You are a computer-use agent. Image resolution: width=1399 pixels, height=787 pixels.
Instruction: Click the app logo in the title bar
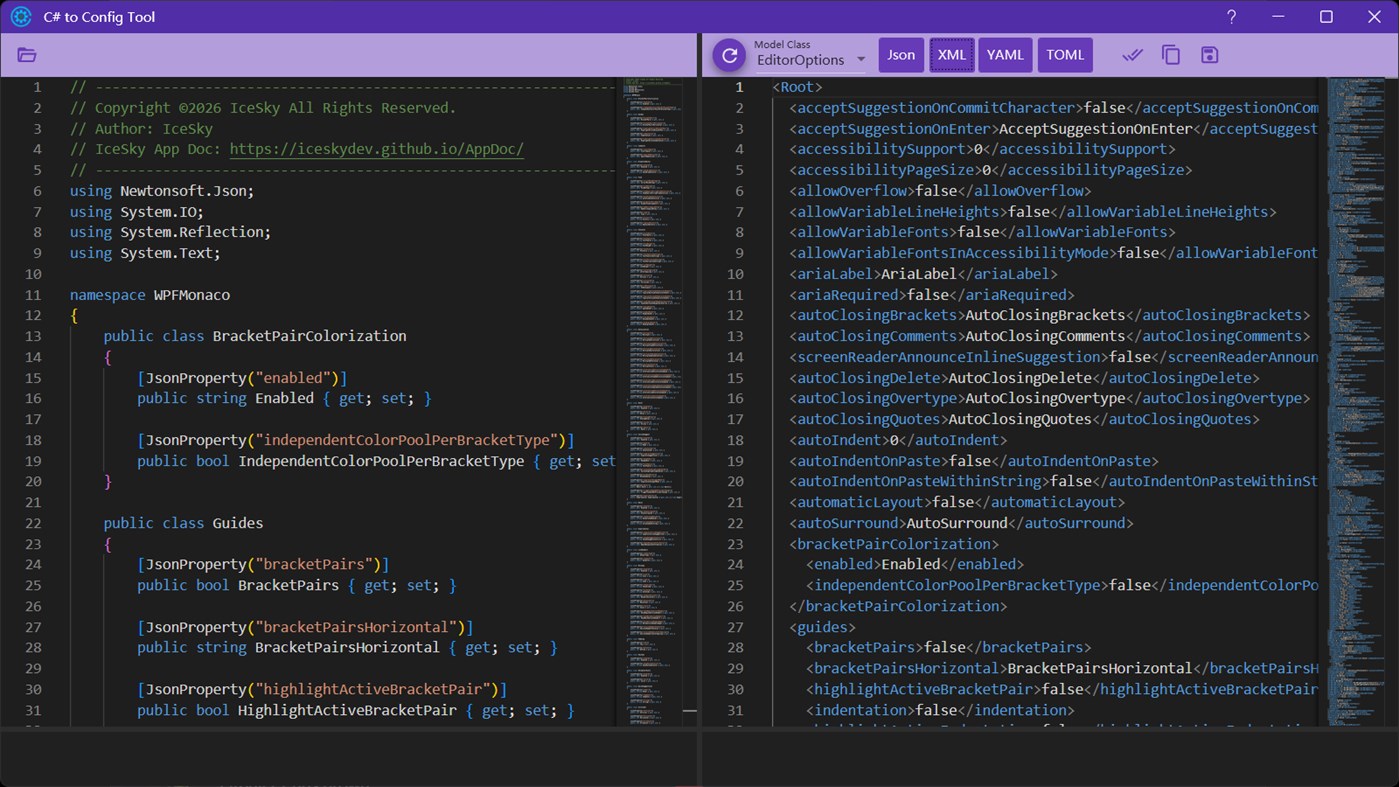point(21,17)
